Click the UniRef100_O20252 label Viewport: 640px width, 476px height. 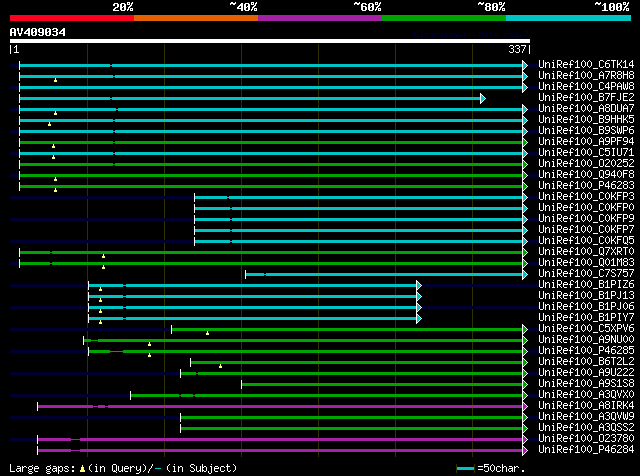click(586, 164)
